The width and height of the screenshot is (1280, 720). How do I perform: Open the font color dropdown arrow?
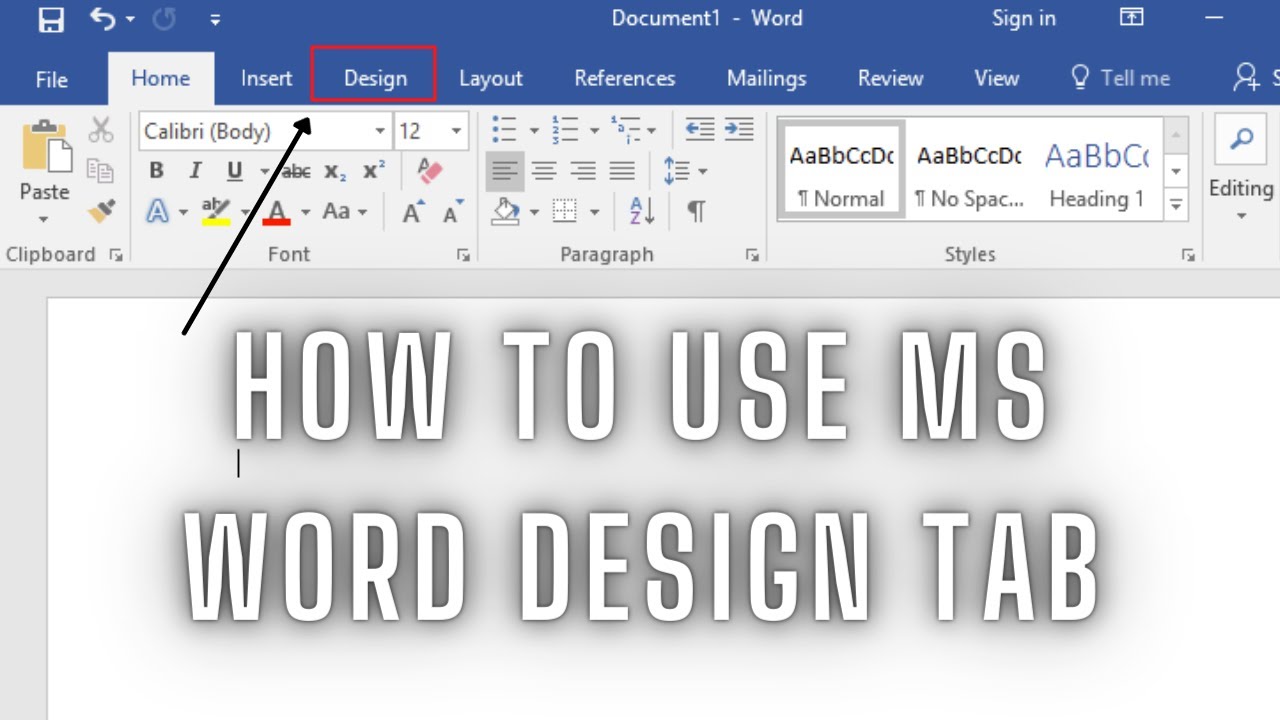click(x=305, y=212)
